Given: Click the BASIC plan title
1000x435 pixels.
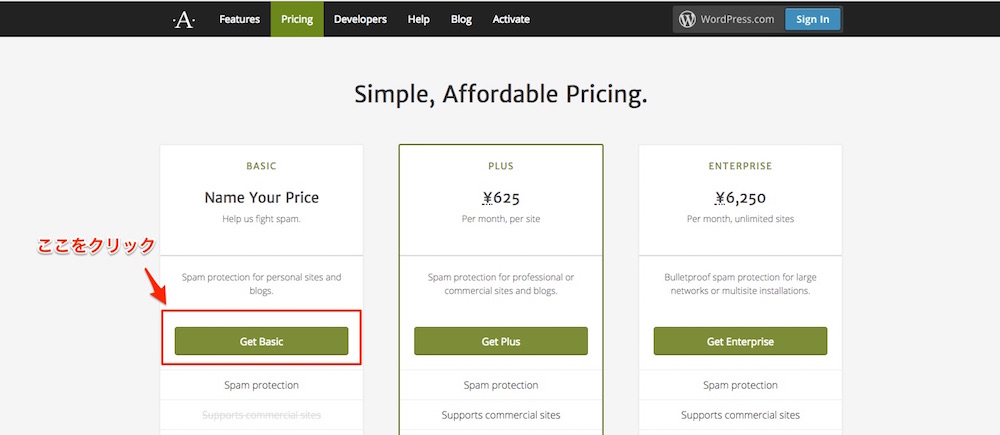Looking at the screenshot, I should pos(261,166).
